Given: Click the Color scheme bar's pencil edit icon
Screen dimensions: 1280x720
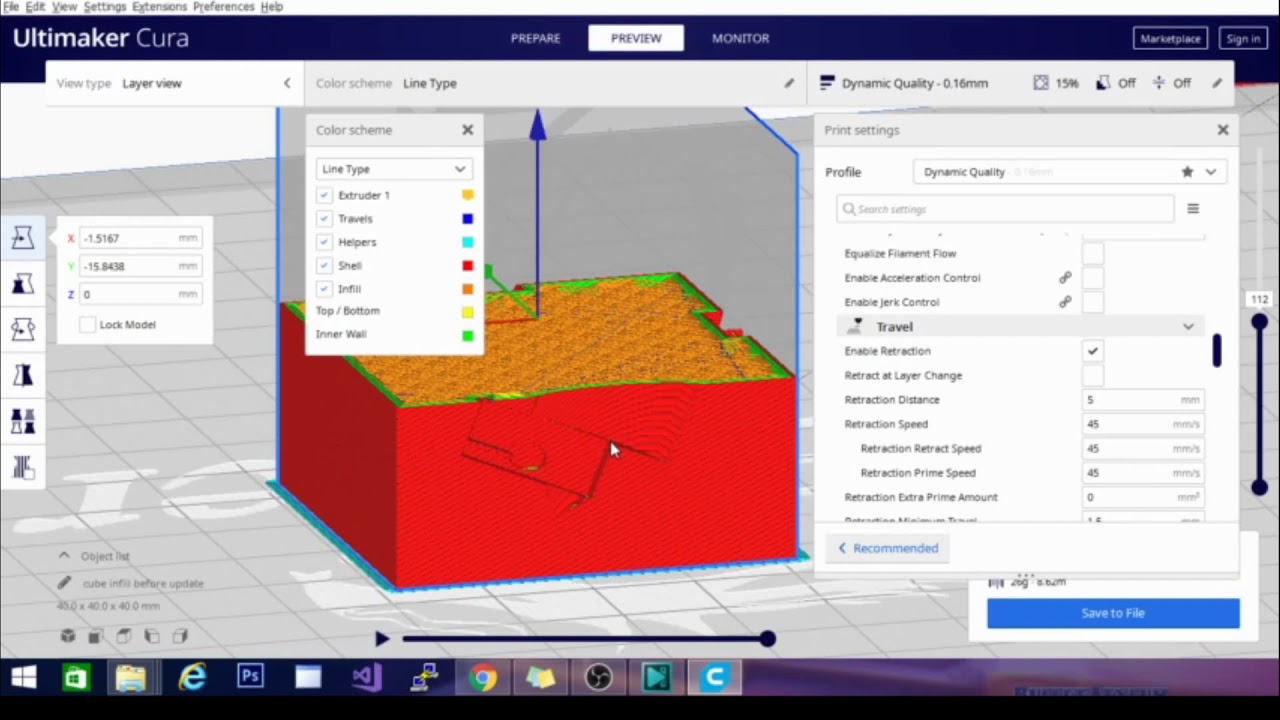Looking at the screenshot, I should 789,83.
